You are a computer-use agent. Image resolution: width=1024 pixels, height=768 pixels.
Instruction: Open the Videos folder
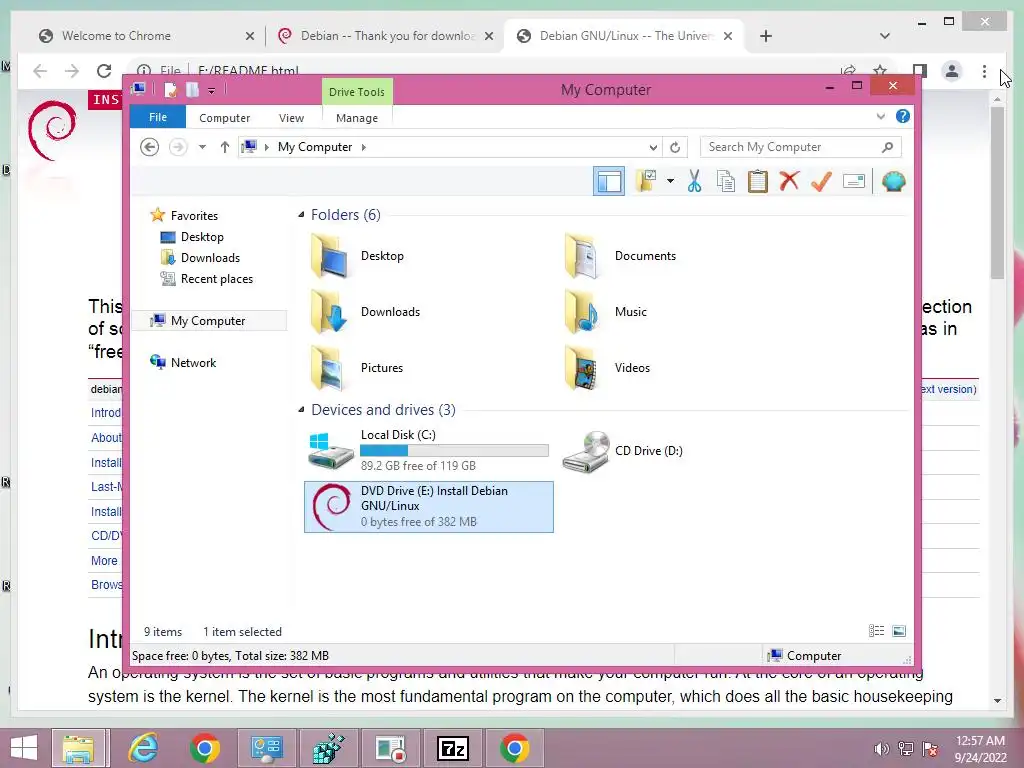point(607,368)
